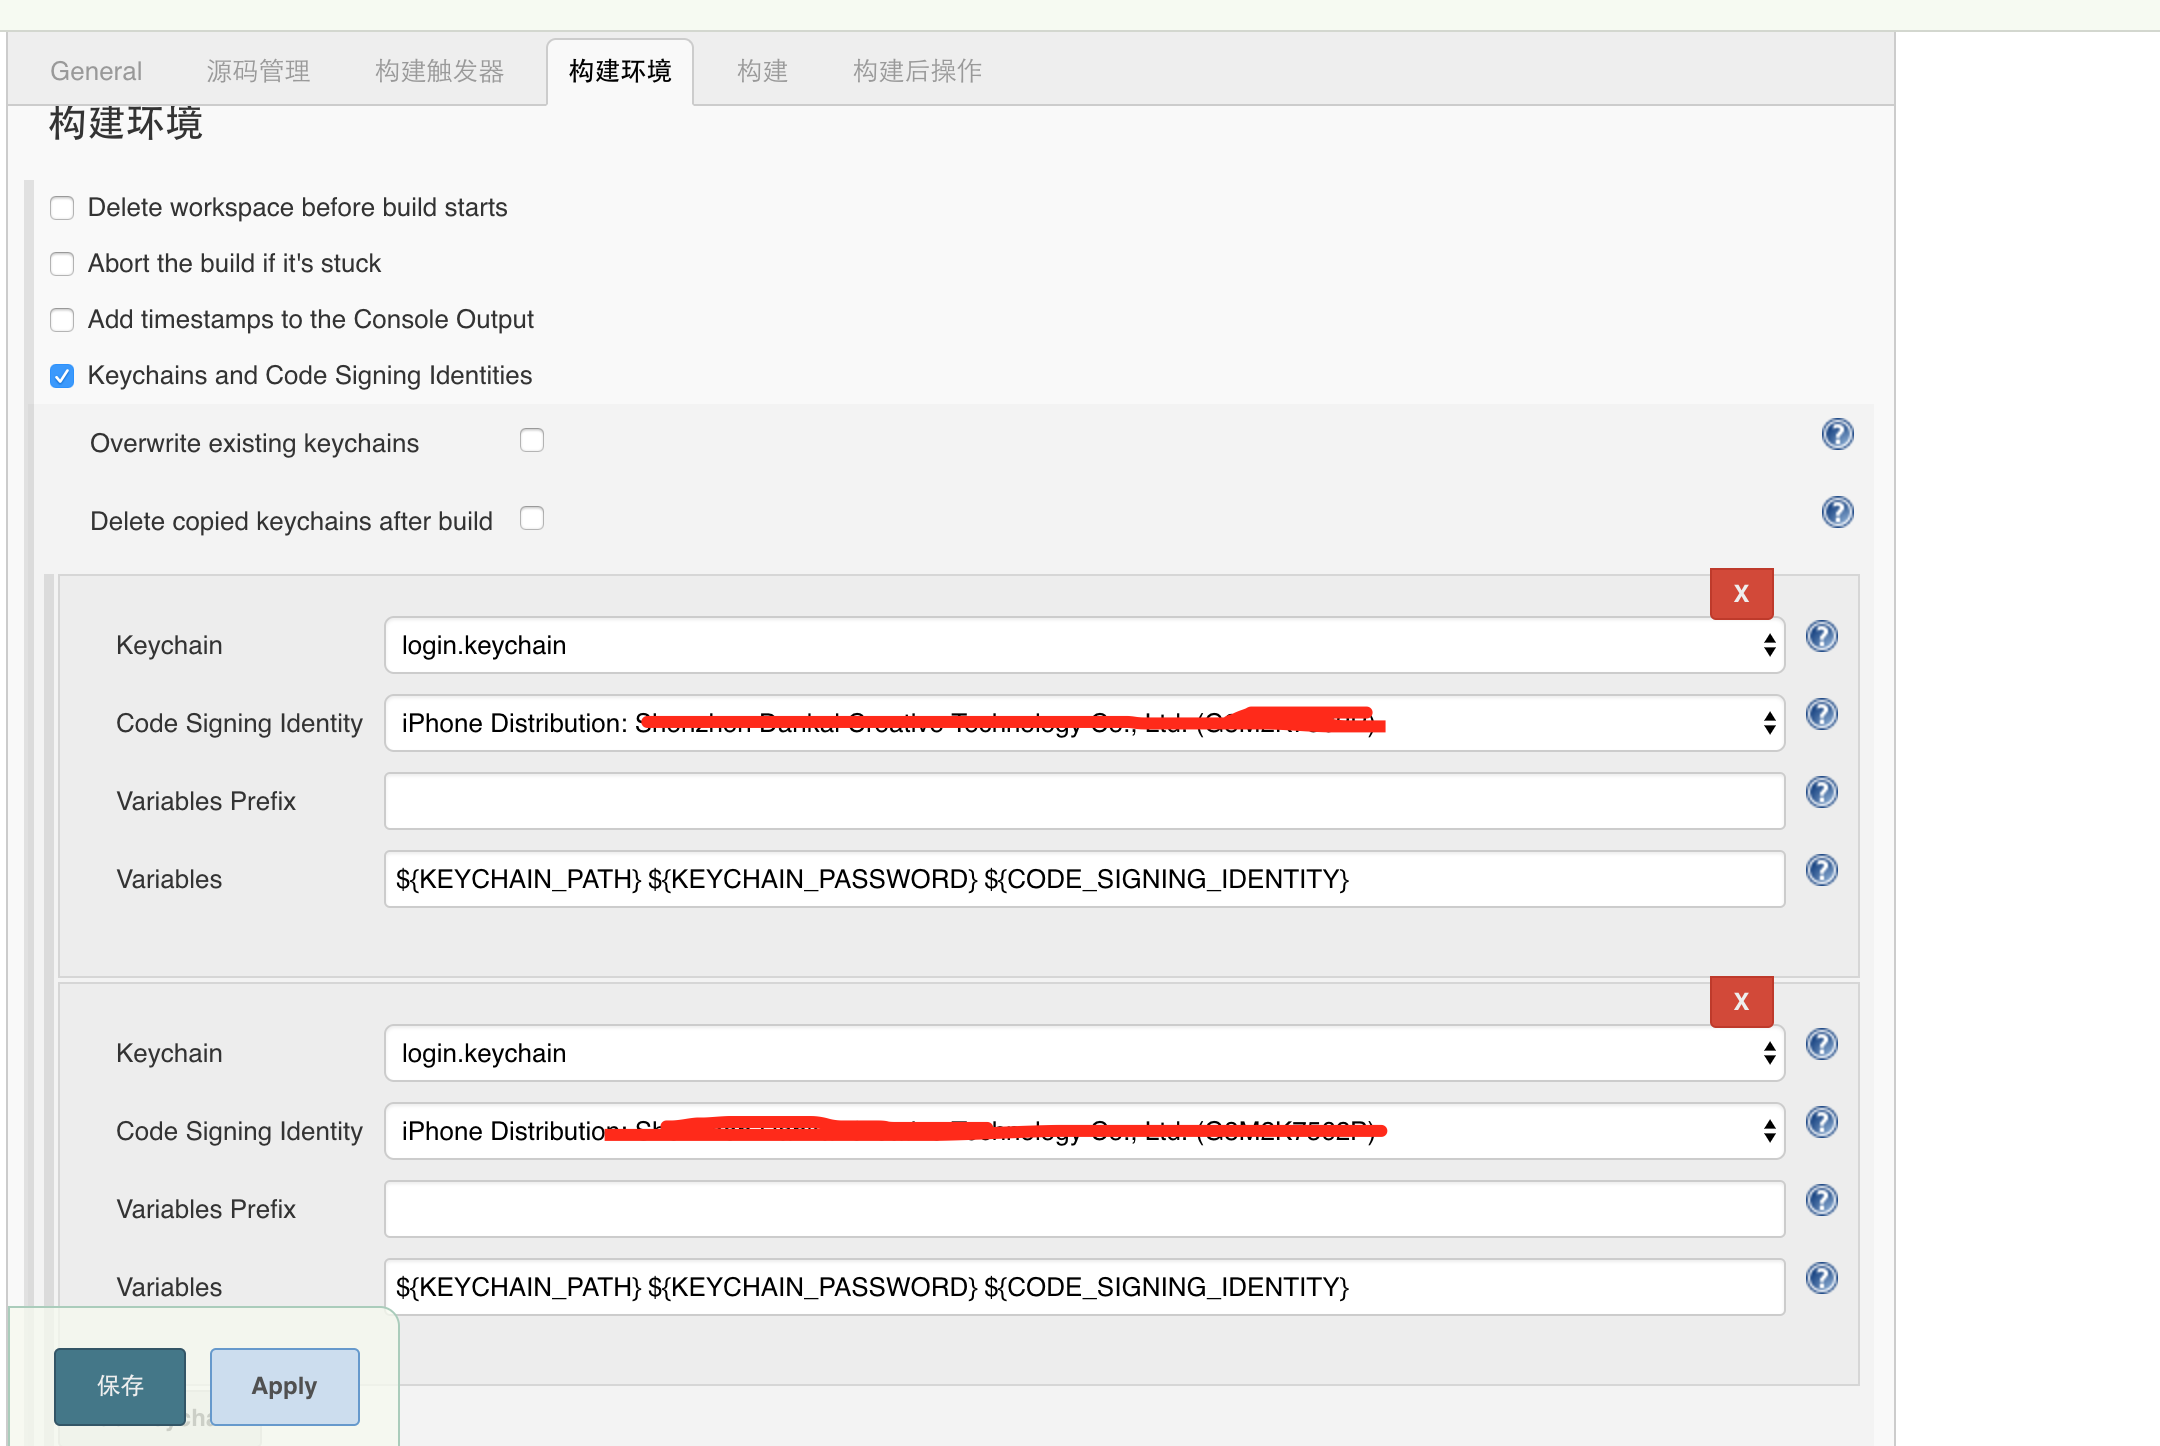Open help for Delete copied keychains option
This screenshot has width=2160, height=1446.
point(1837,513)
